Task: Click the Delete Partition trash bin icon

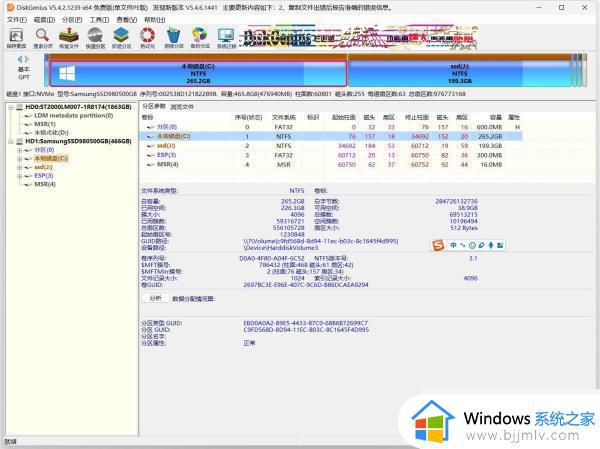Action: tap(174, 38)
